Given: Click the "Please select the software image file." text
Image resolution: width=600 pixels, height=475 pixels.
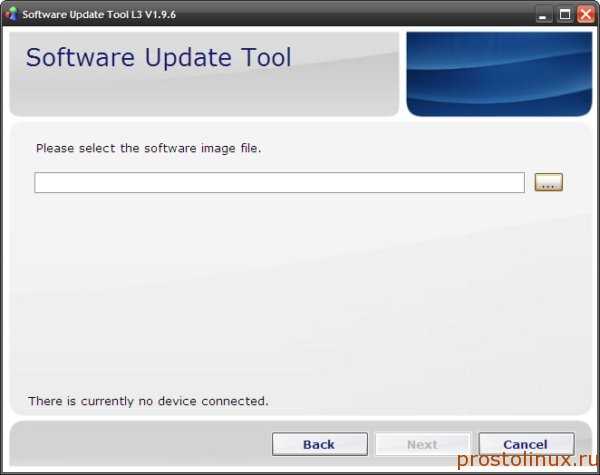Looking at the screenshot, I should (x=148, y=149).
